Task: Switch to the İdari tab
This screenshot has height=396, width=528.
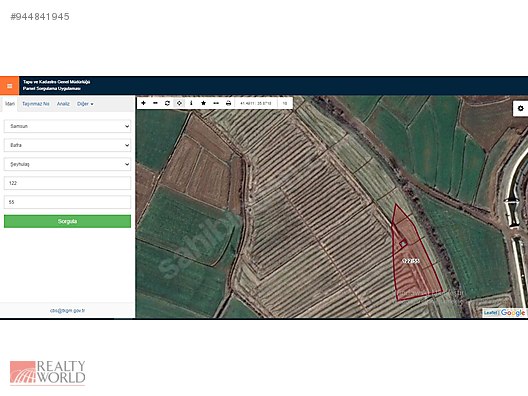Action: pyautogui.click(x=10, y=104)
